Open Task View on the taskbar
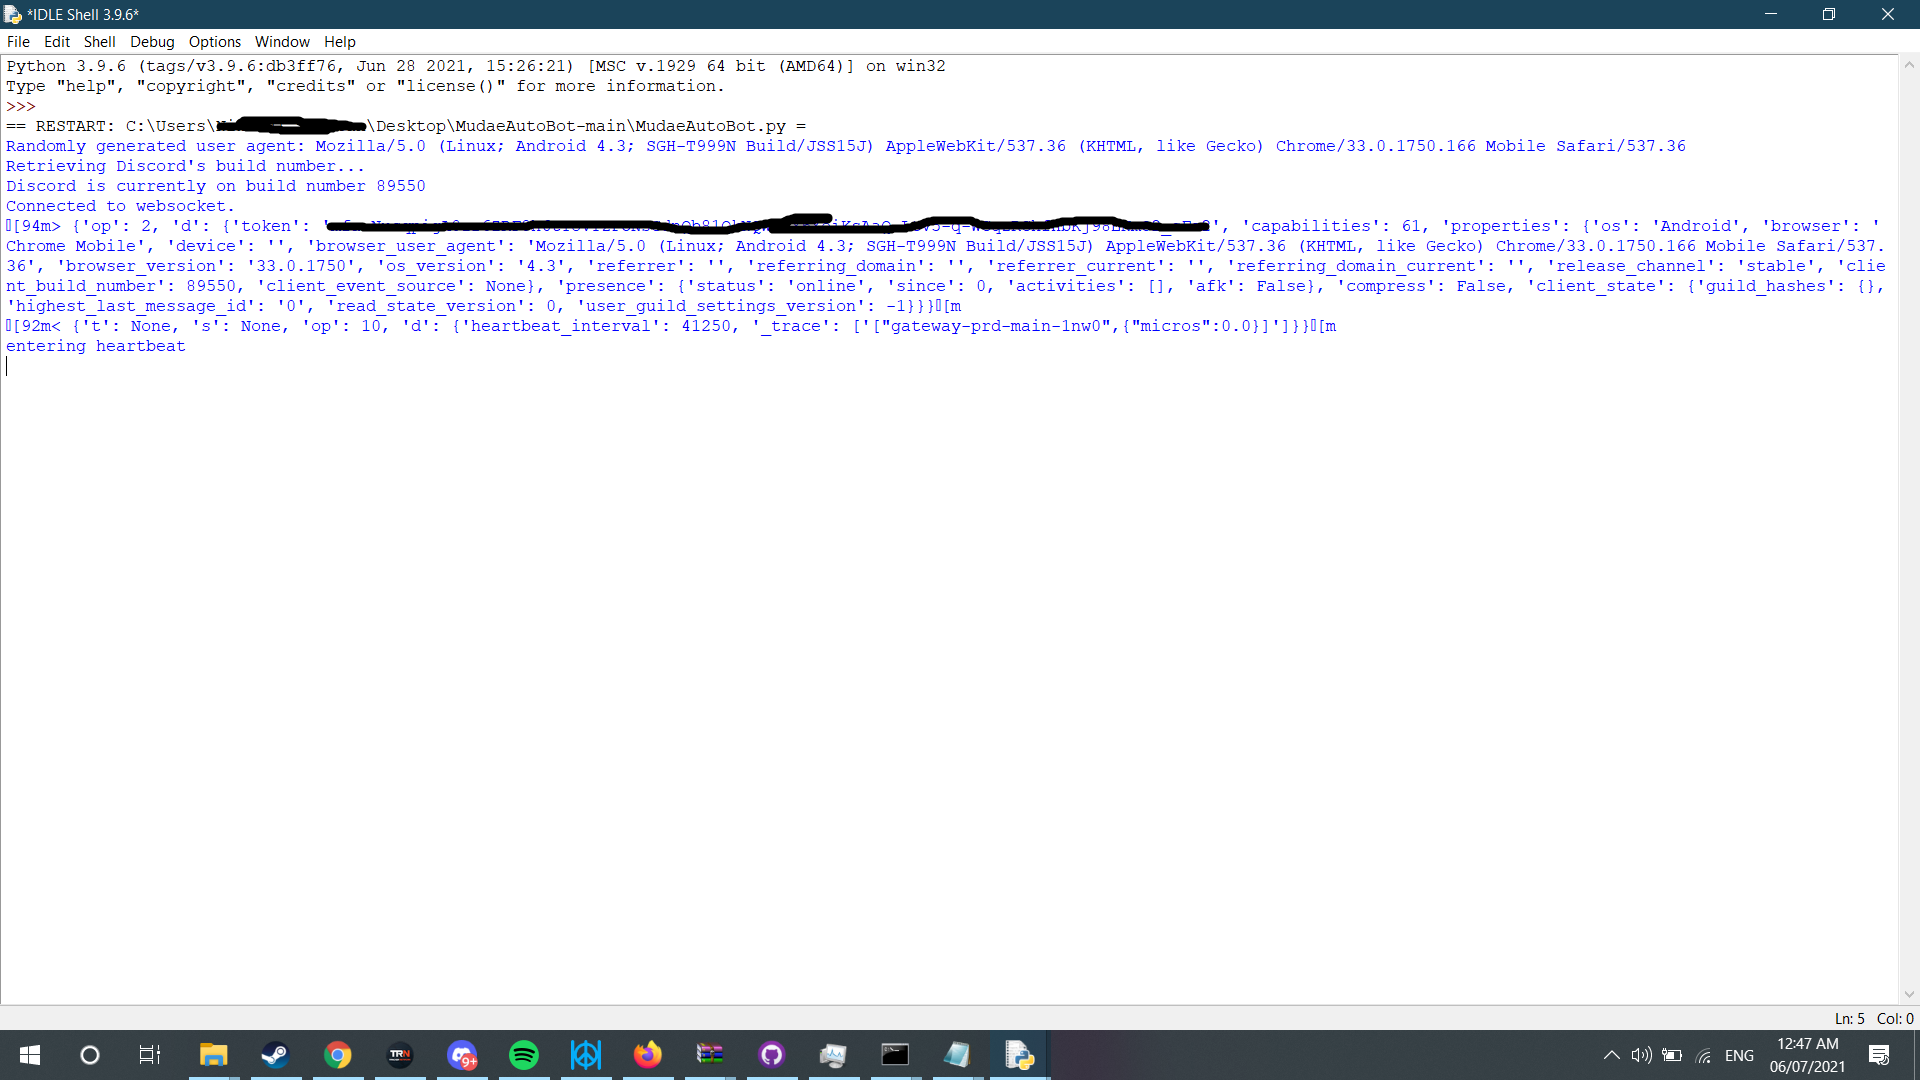1920x1080 pixels. click(x=150, y=1055)
